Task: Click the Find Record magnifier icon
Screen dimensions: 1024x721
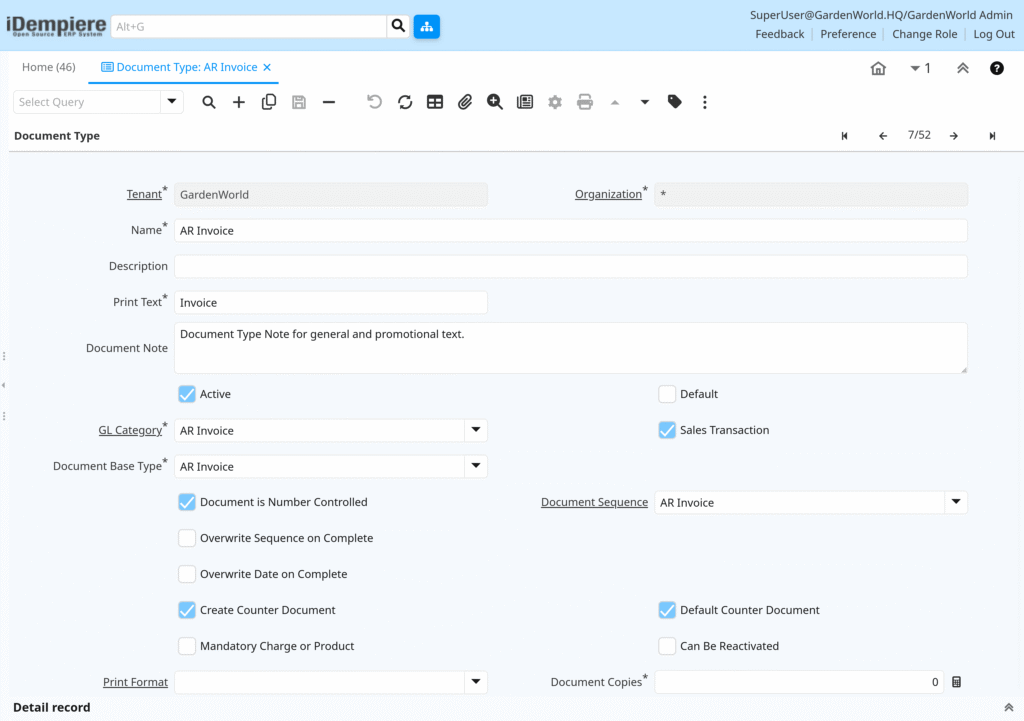Action: tap(208, 102)
